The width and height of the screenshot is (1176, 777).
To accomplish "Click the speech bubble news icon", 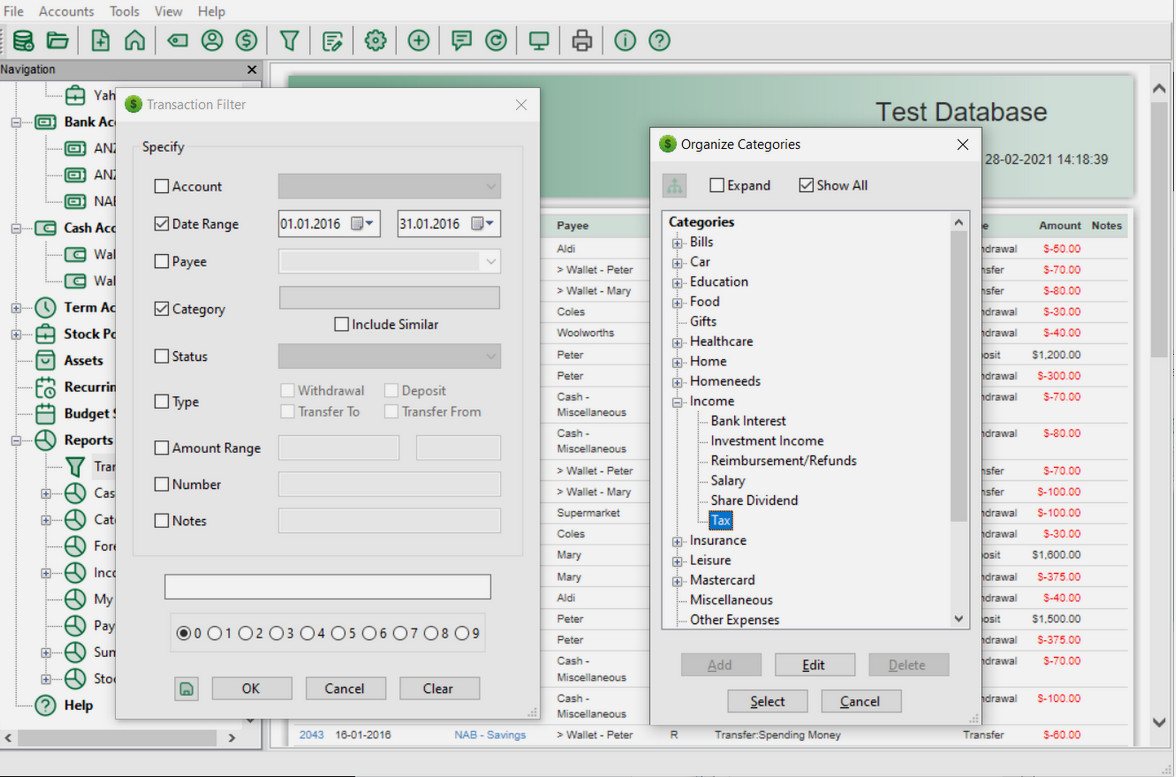I will [461, 40].
